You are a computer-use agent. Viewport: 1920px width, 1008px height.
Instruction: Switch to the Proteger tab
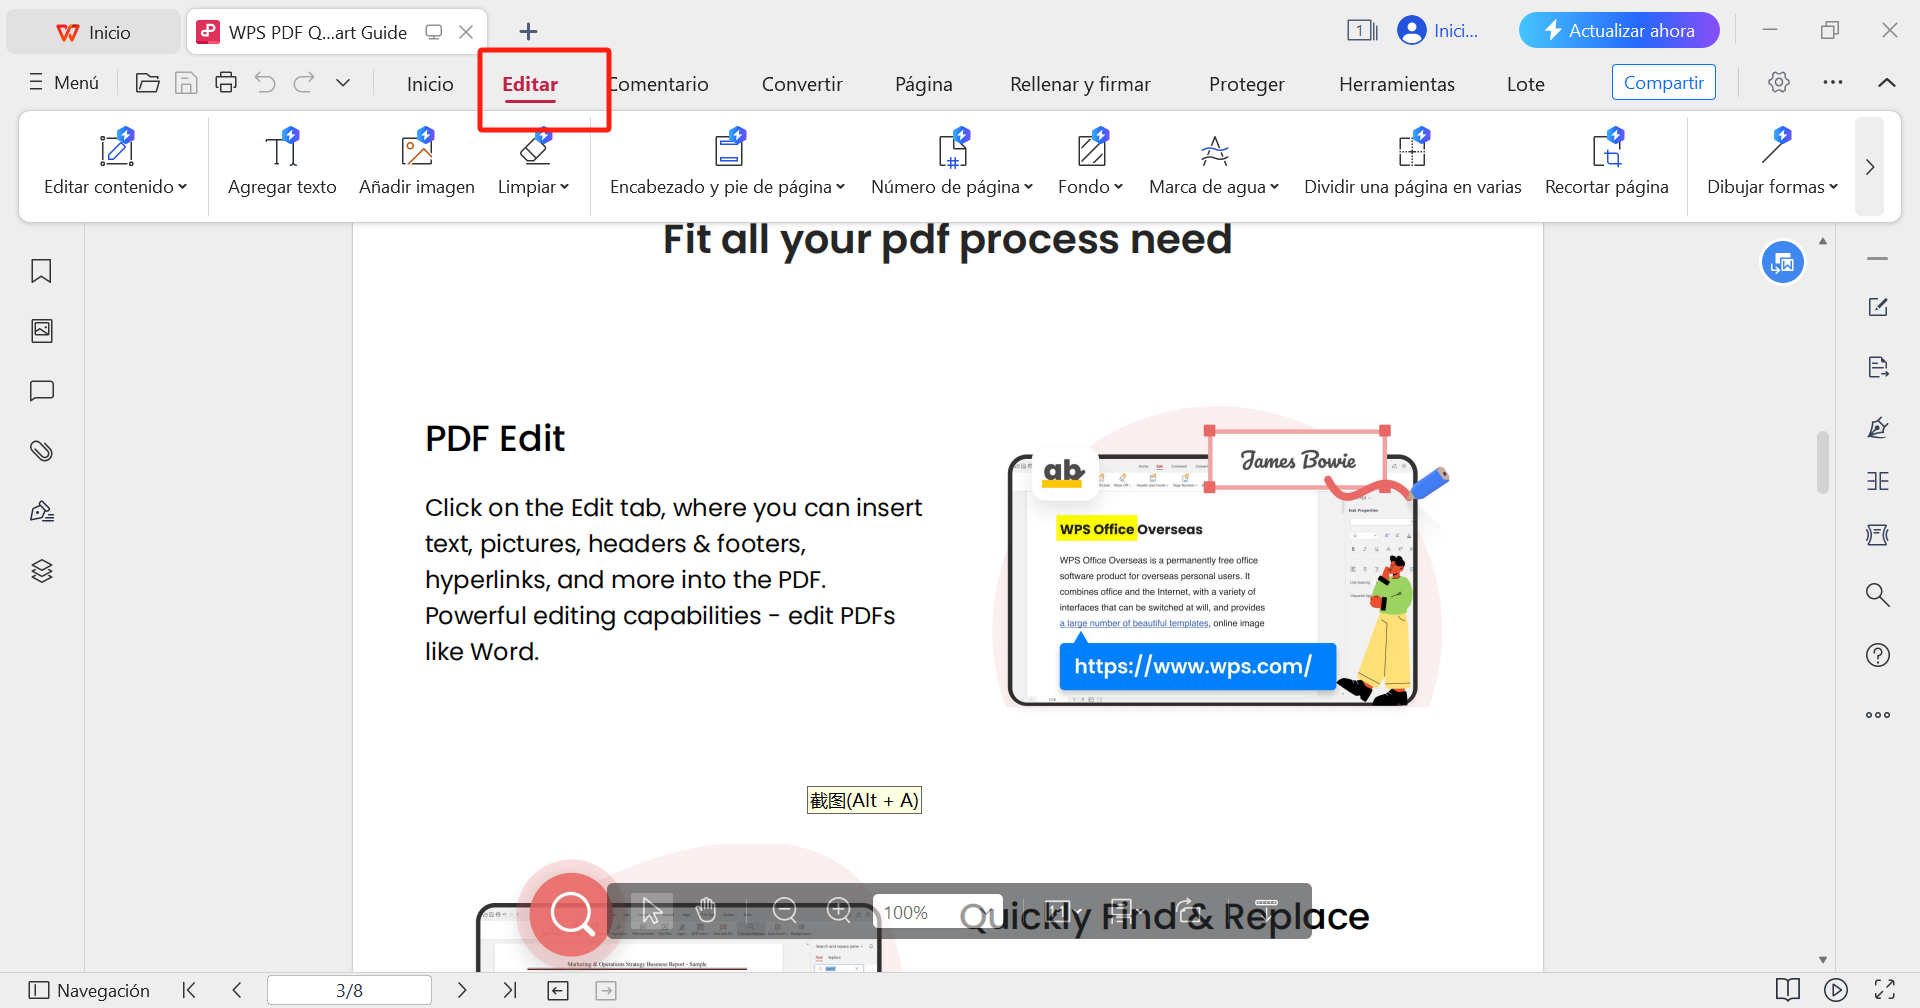point(1247,84)
